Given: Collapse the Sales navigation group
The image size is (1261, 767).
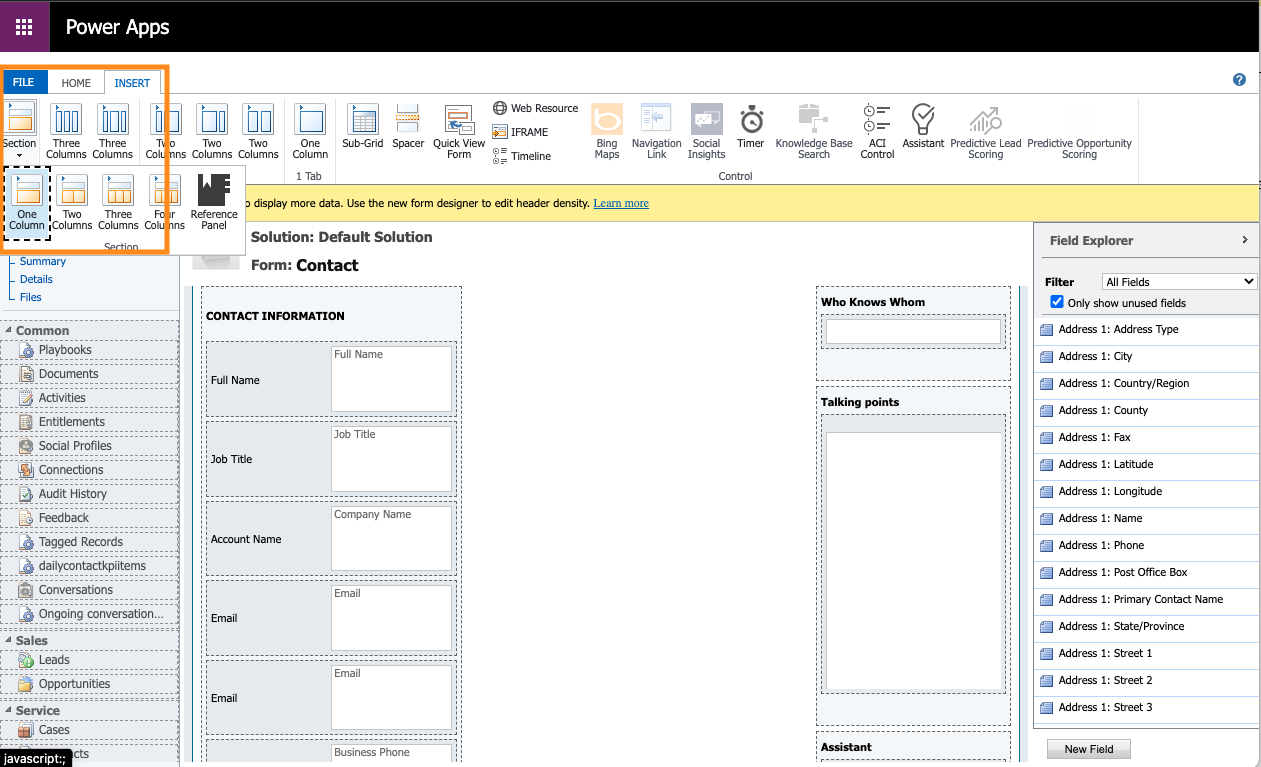Looking at the screenshot, I should [x=8, y=641].
